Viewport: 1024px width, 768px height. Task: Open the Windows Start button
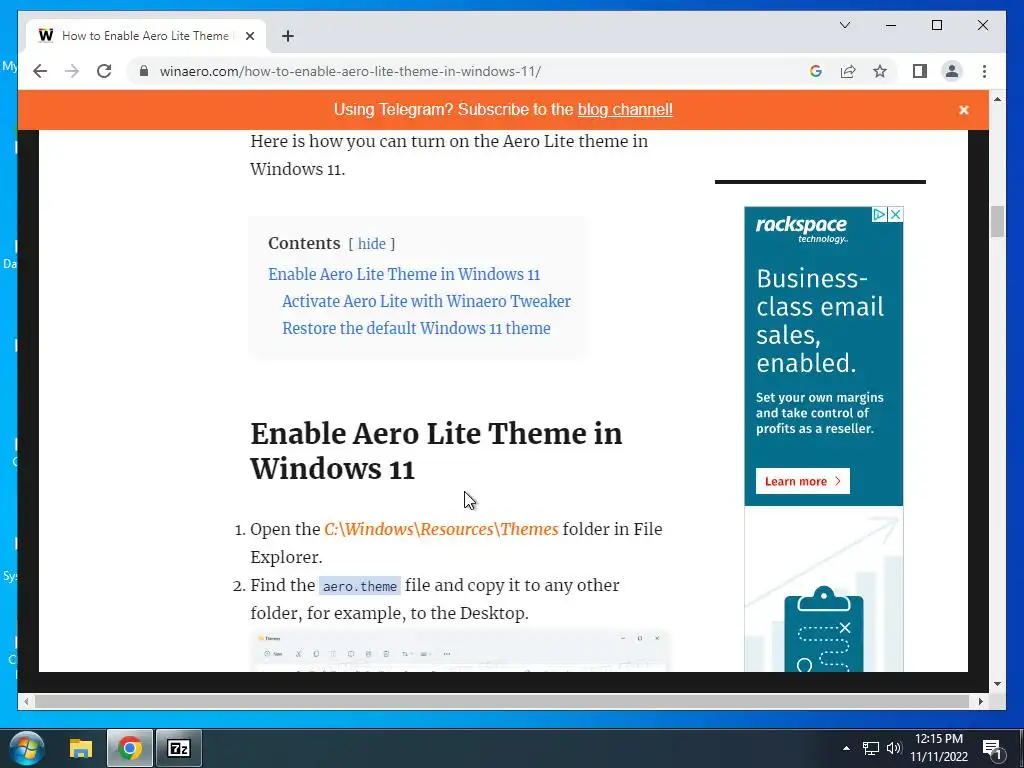27,748
